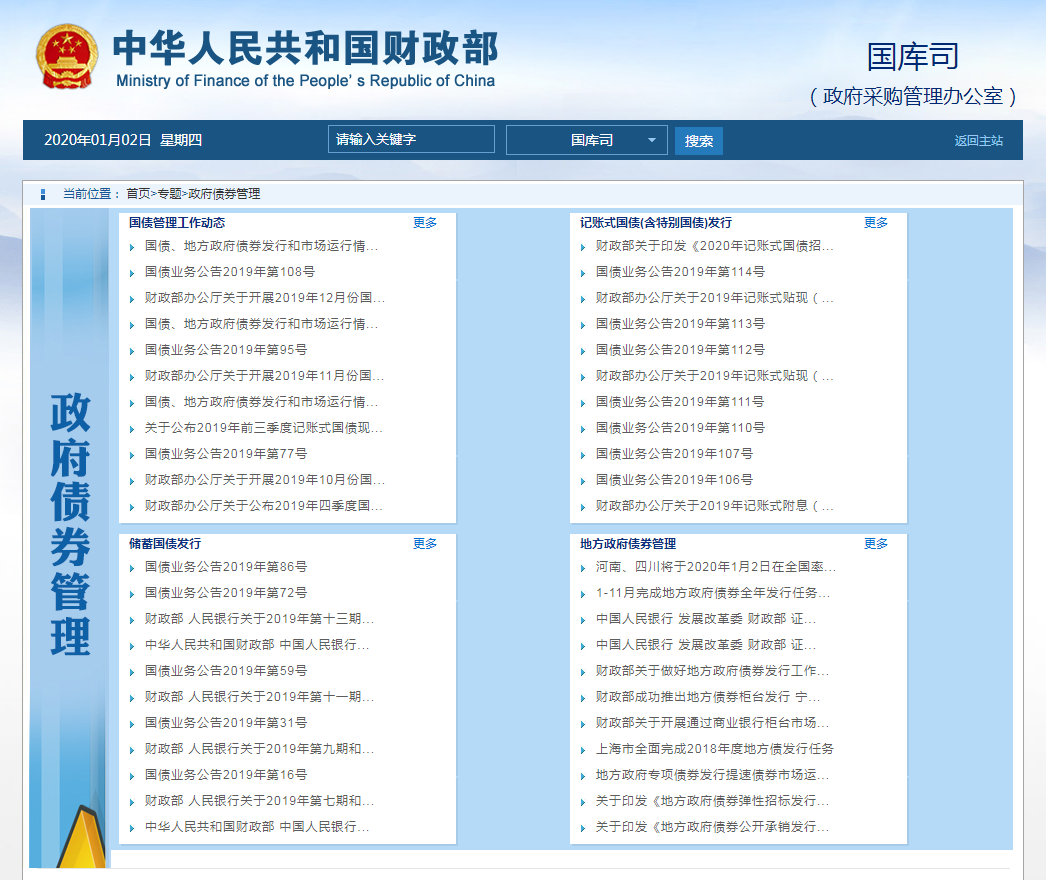Open 更多 for 记账式国债(含特别国债)发行
This screenshot has width=1046, height=880.
click(x=876, y=223)
